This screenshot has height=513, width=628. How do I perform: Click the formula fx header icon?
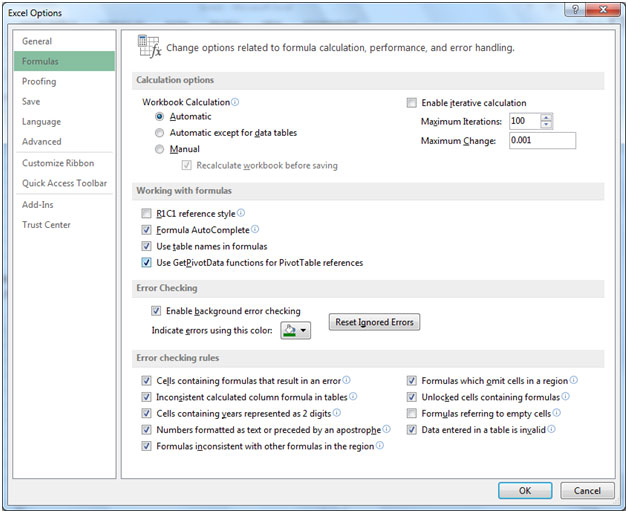point(149,47)
